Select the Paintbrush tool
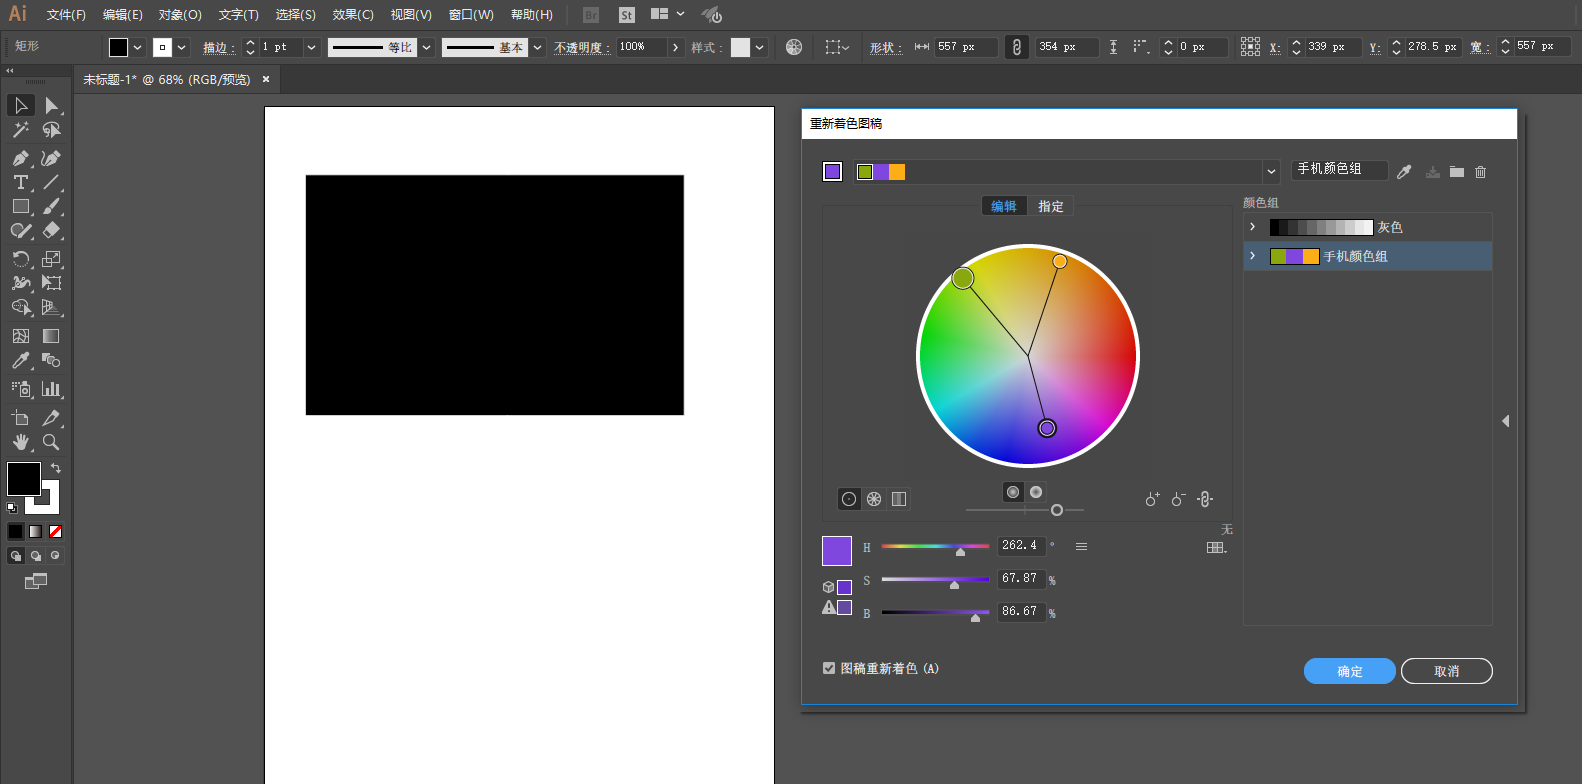 (x=51, y=206)
